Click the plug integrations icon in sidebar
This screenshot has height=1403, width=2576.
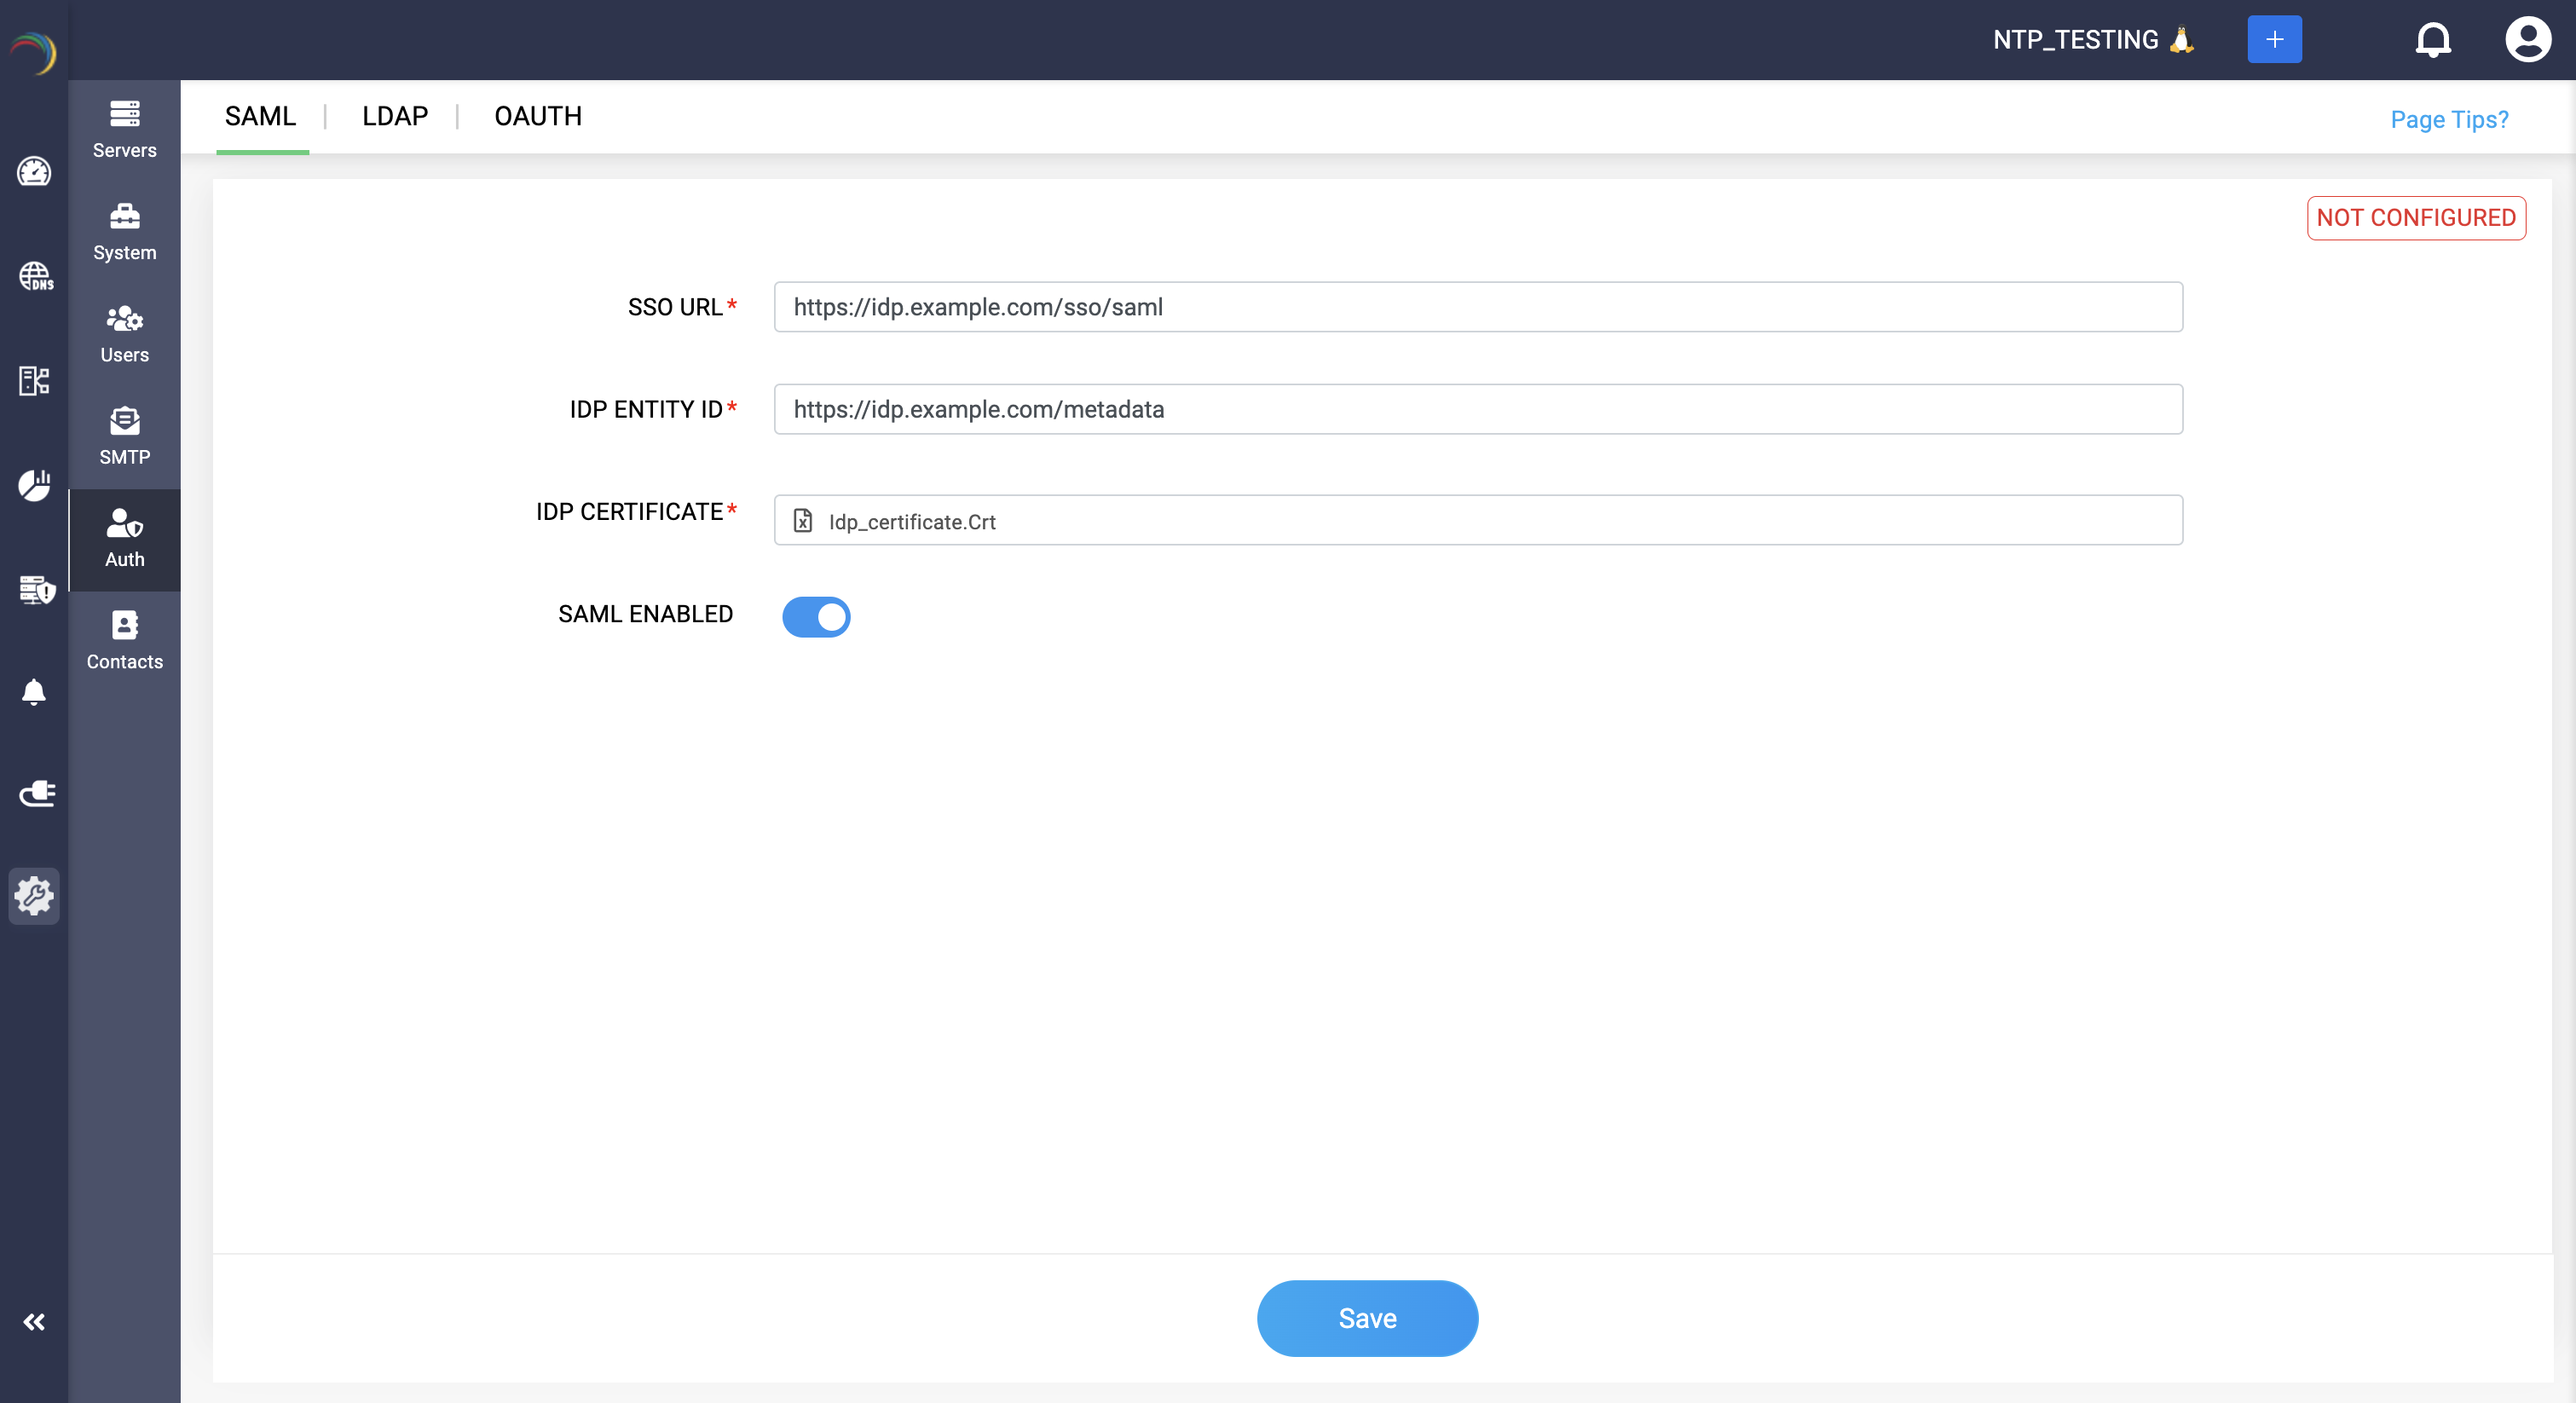tap(36, 793)
